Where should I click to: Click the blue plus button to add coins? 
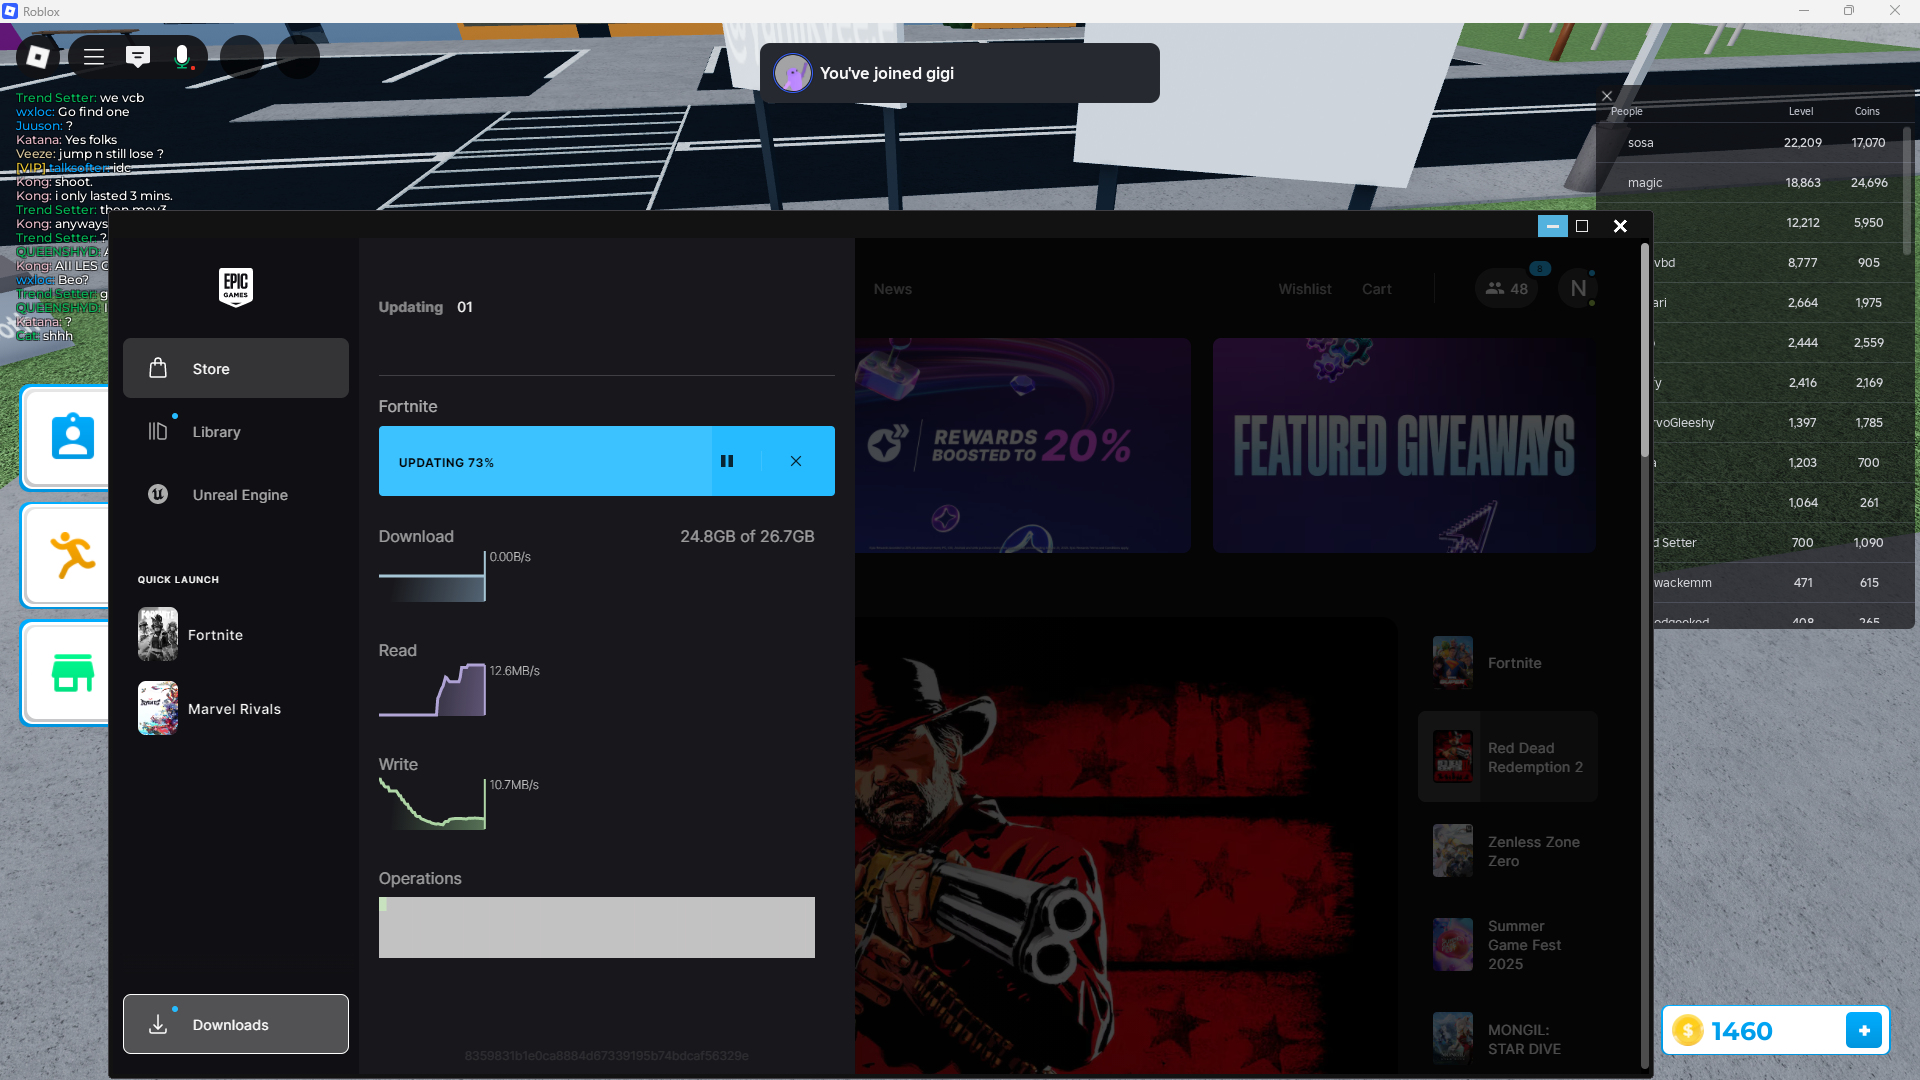point(1864,1030)
